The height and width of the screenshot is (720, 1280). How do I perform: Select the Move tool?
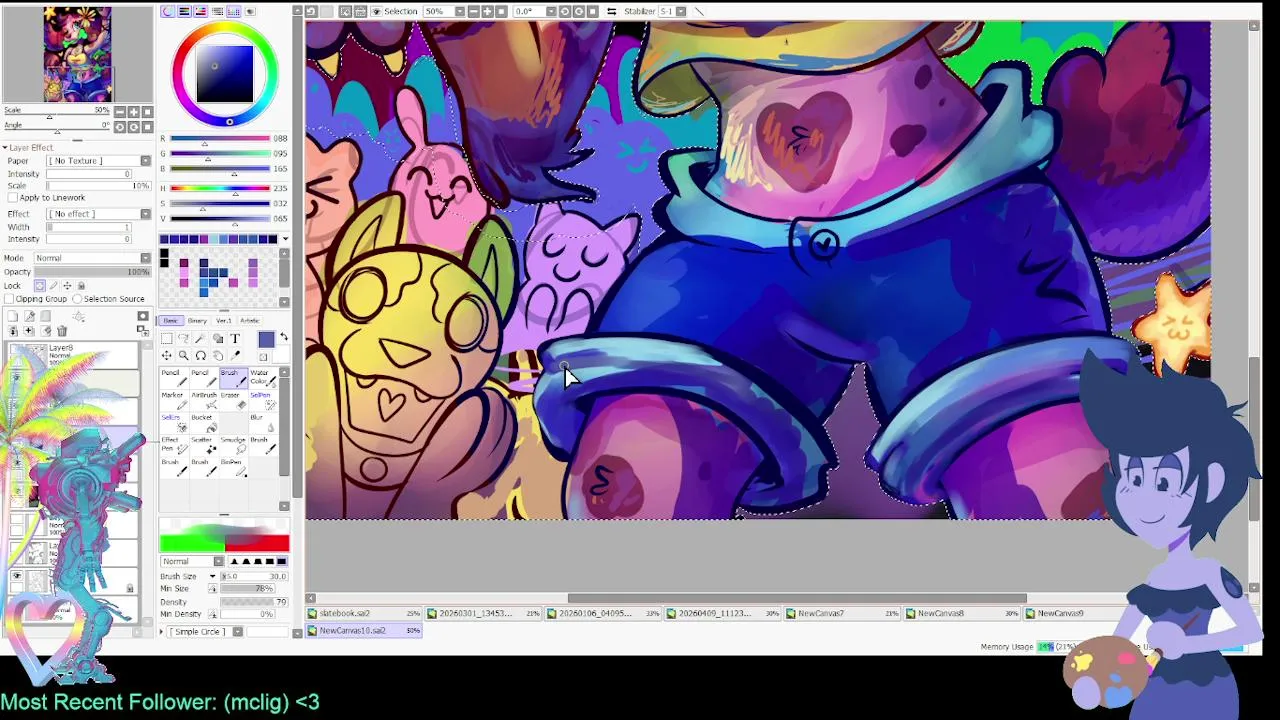tap(167, 355)
